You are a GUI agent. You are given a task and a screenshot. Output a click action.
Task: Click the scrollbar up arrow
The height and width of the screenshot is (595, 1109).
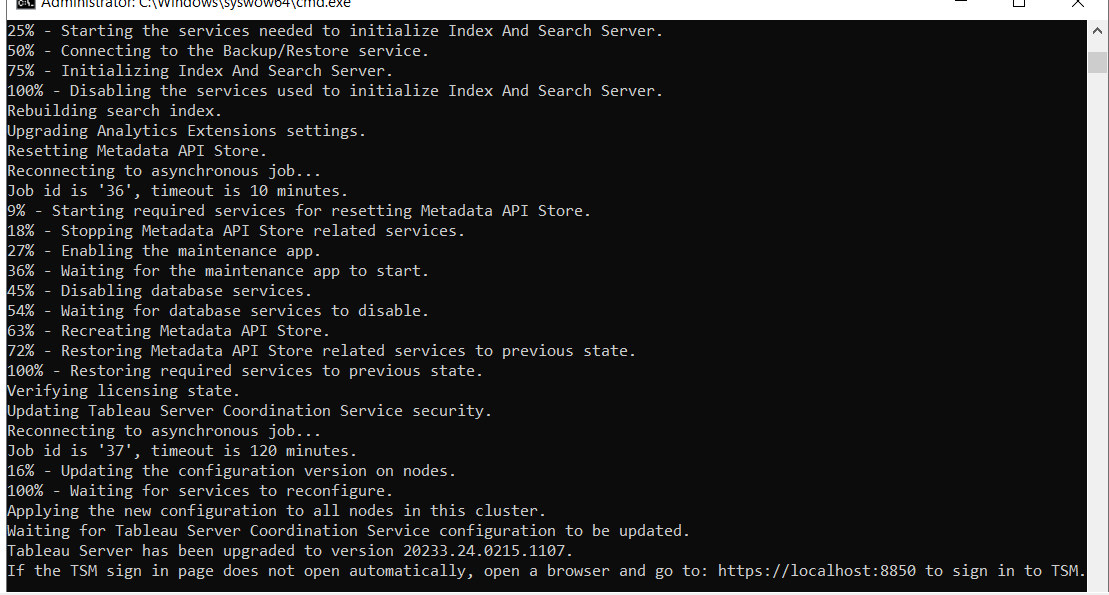[1097, 30]
